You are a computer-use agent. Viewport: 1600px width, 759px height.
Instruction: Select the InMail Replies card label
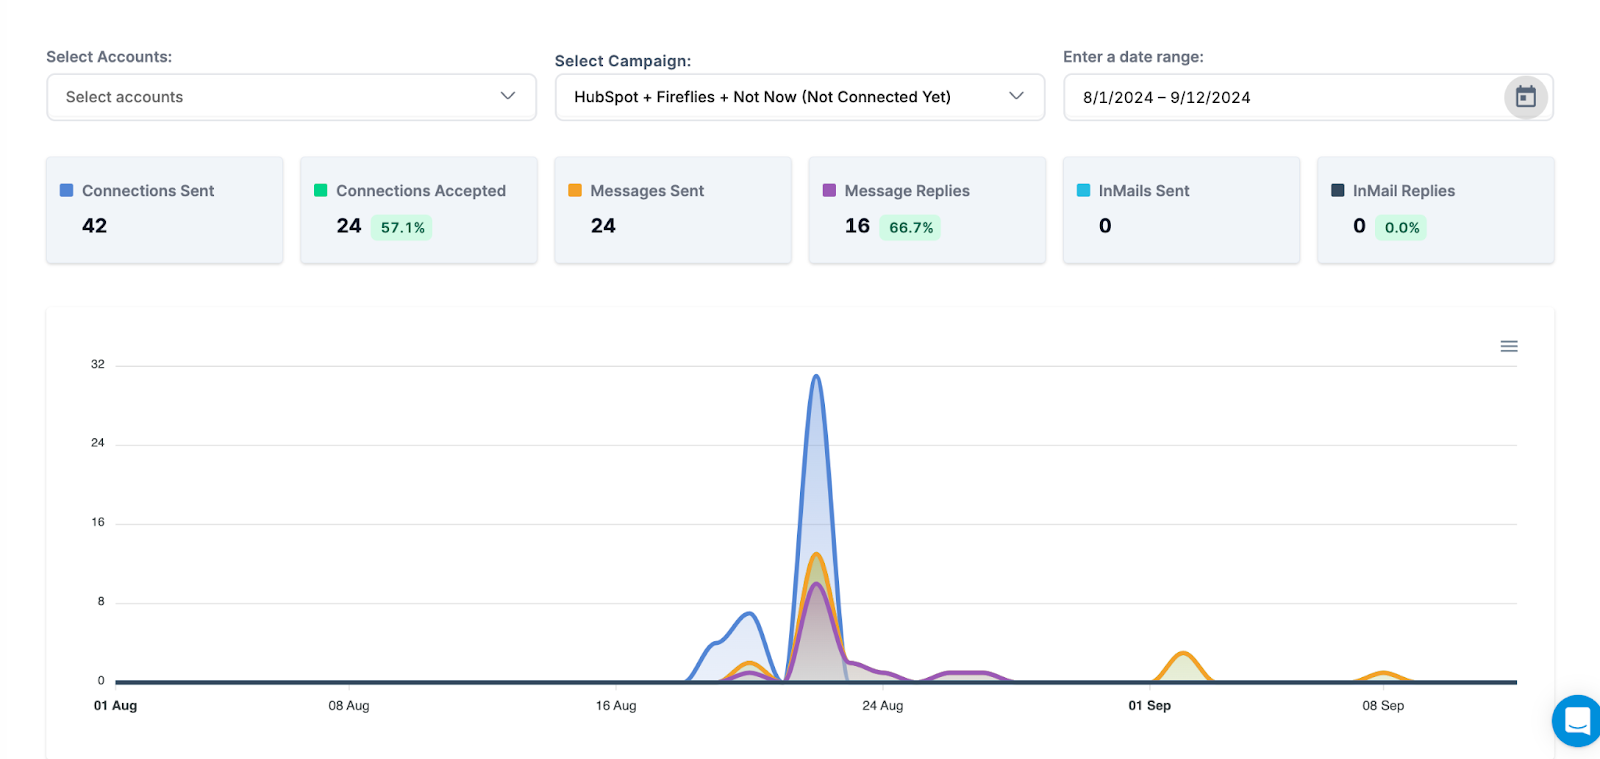[x=1404, y=191]
